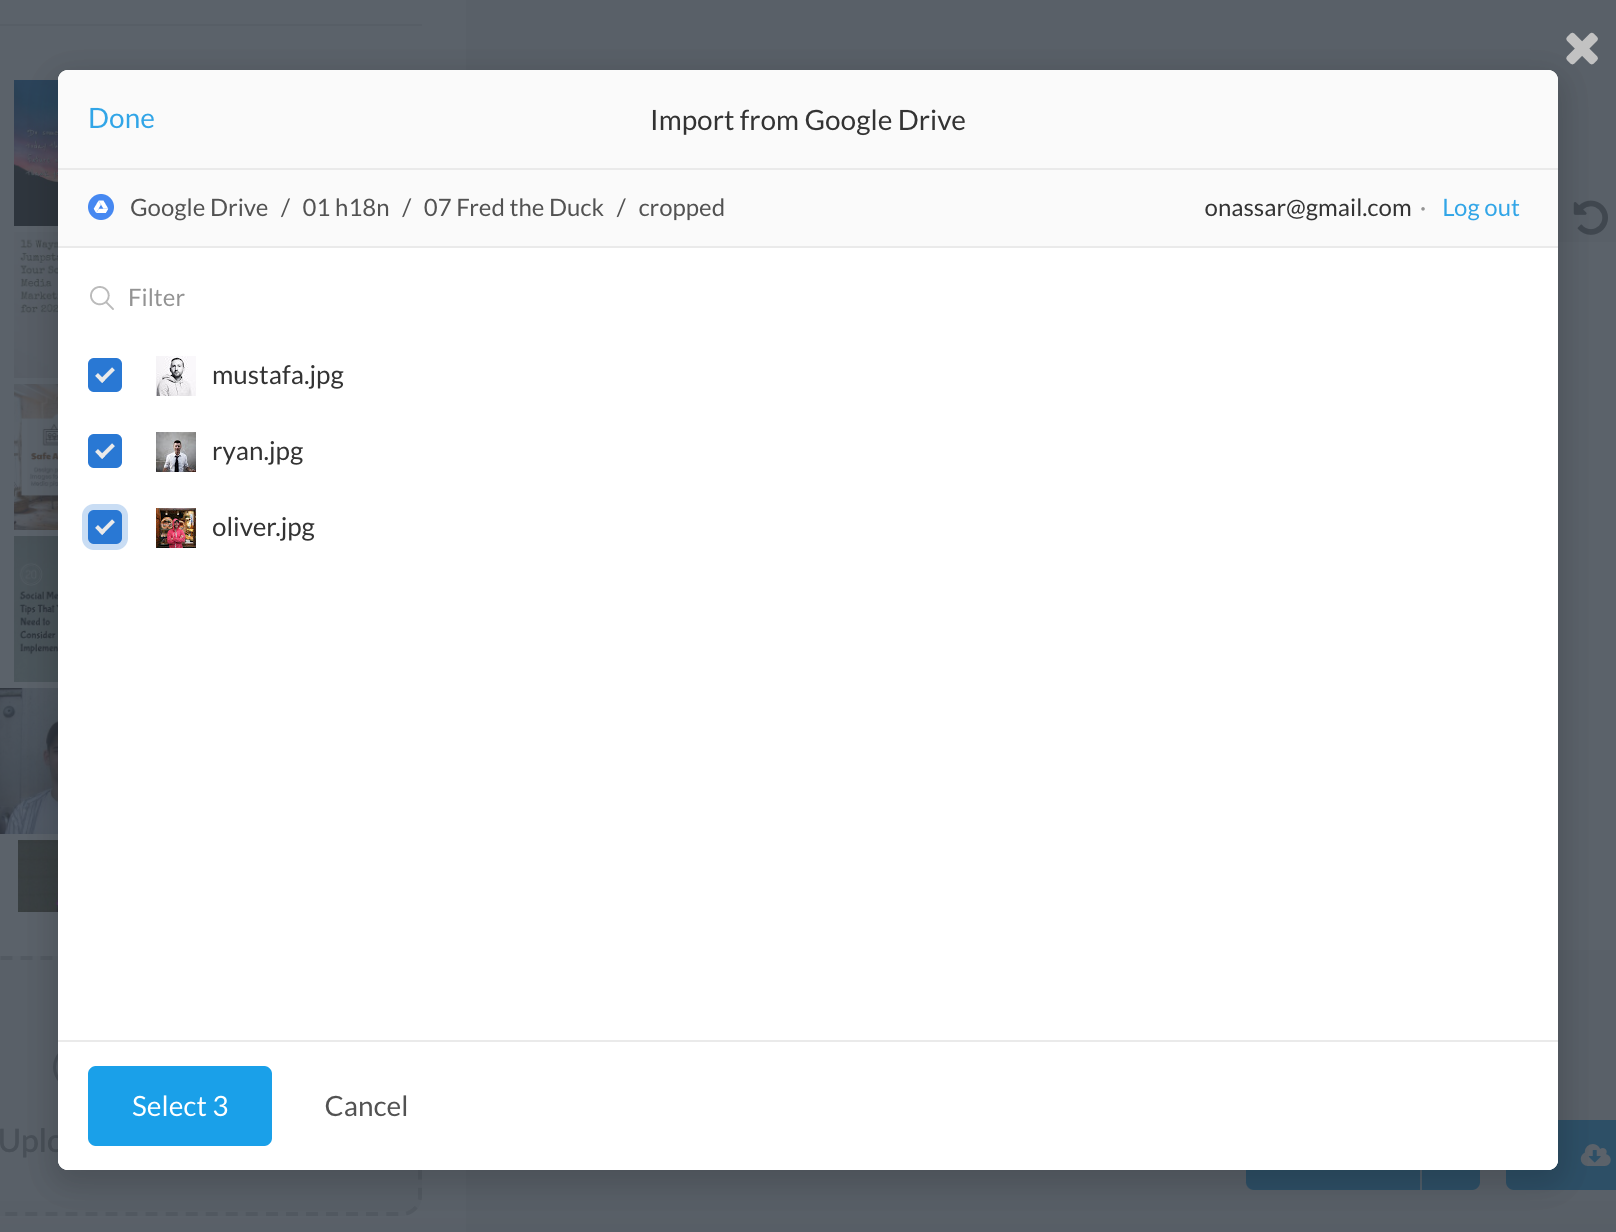Screen dimensions: 1616x1232
Task: Log out of onassar@gmail.com
Action: point(1480,207)
